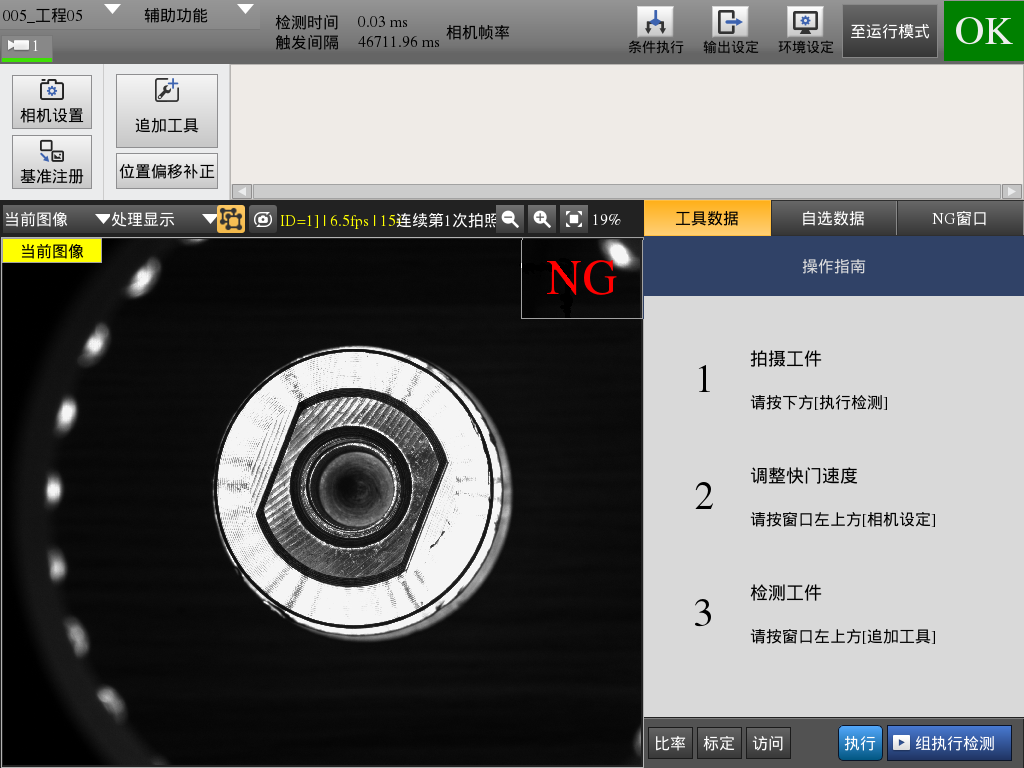The height and width of the screenshot is (768, 1024).
Task: Fit image to window
Action: point(574,219)
